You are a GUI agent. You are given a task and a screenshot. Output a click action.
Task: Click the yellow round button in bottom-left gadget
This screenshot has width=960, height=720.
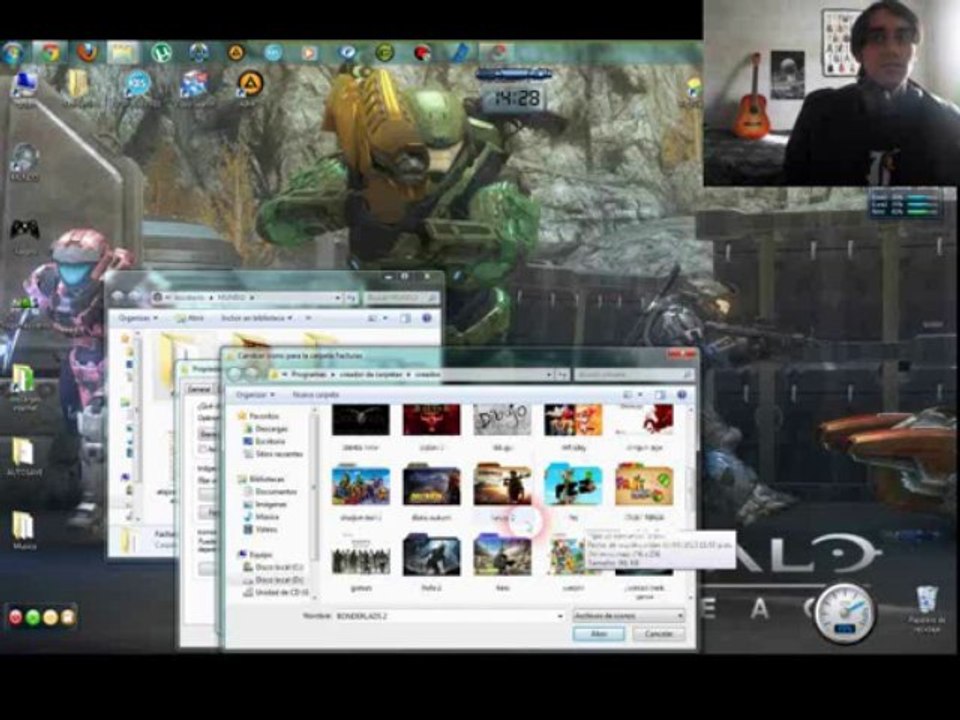tap(50, 617)
